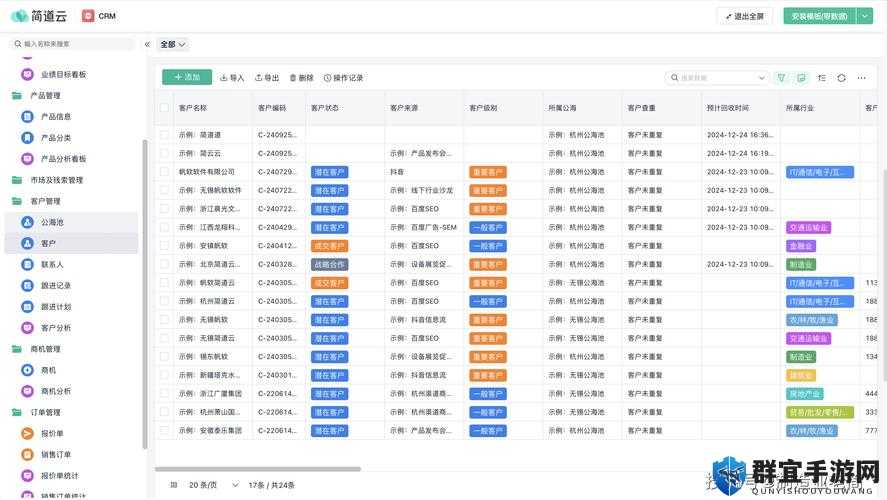
Task: Open 客户分析 dashboard icon
Action: pyautogui.click(x=27, y=327)
